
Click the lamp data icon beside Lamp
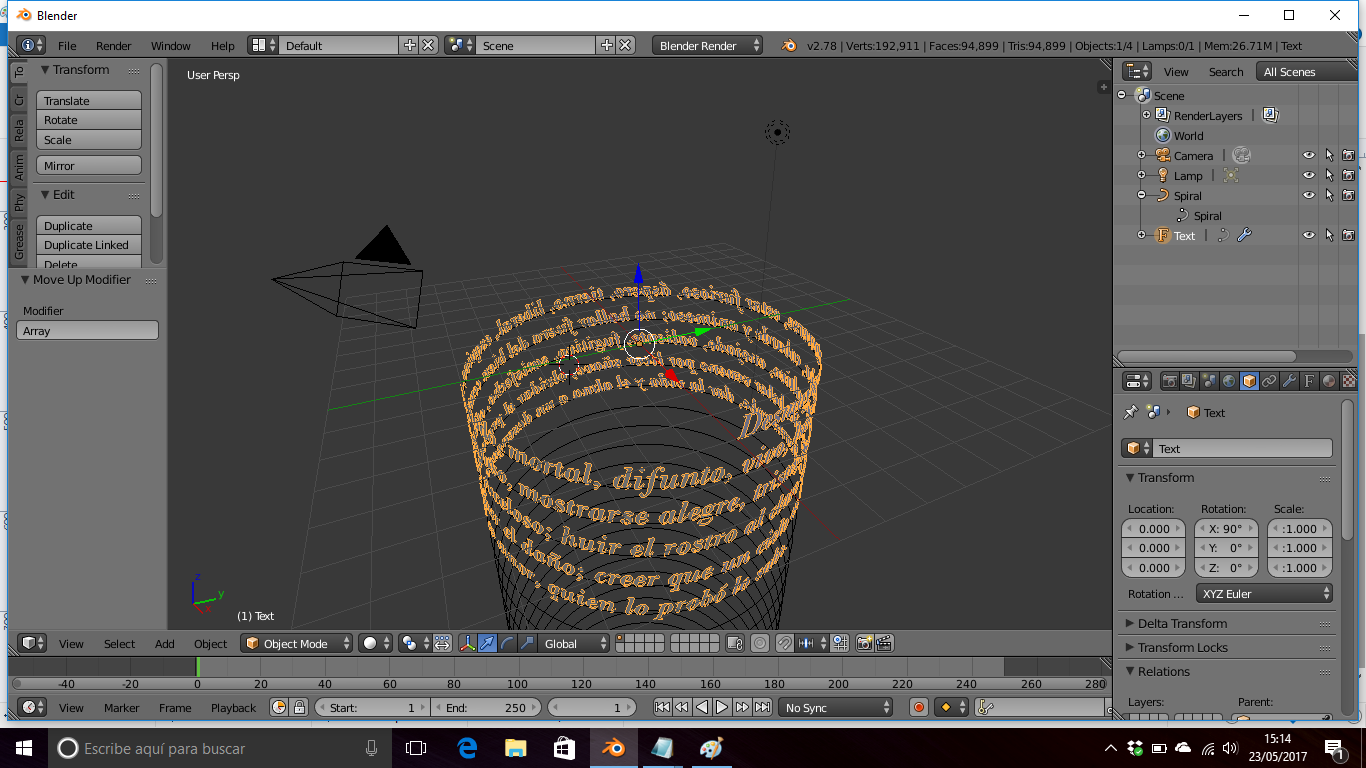[1231, 175]
